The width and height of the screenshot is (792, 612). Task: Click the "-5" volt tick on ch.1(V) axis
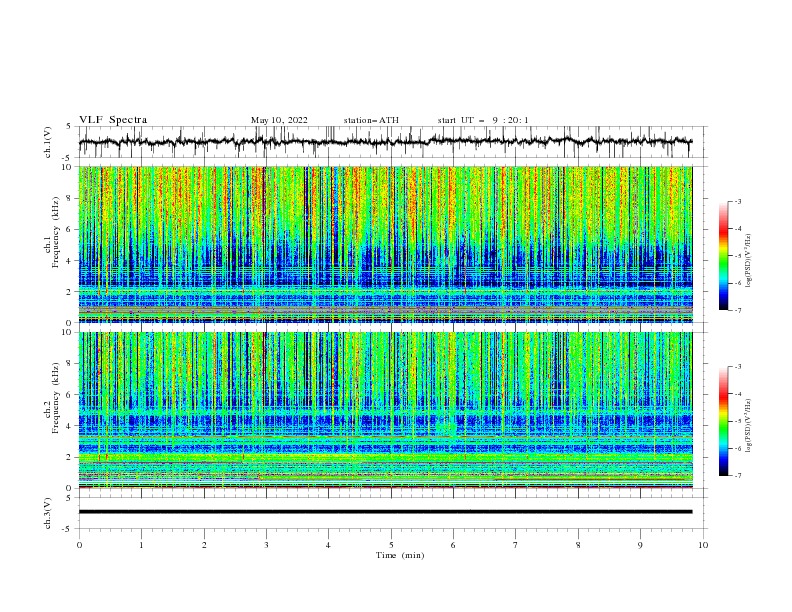pos(68,158)
